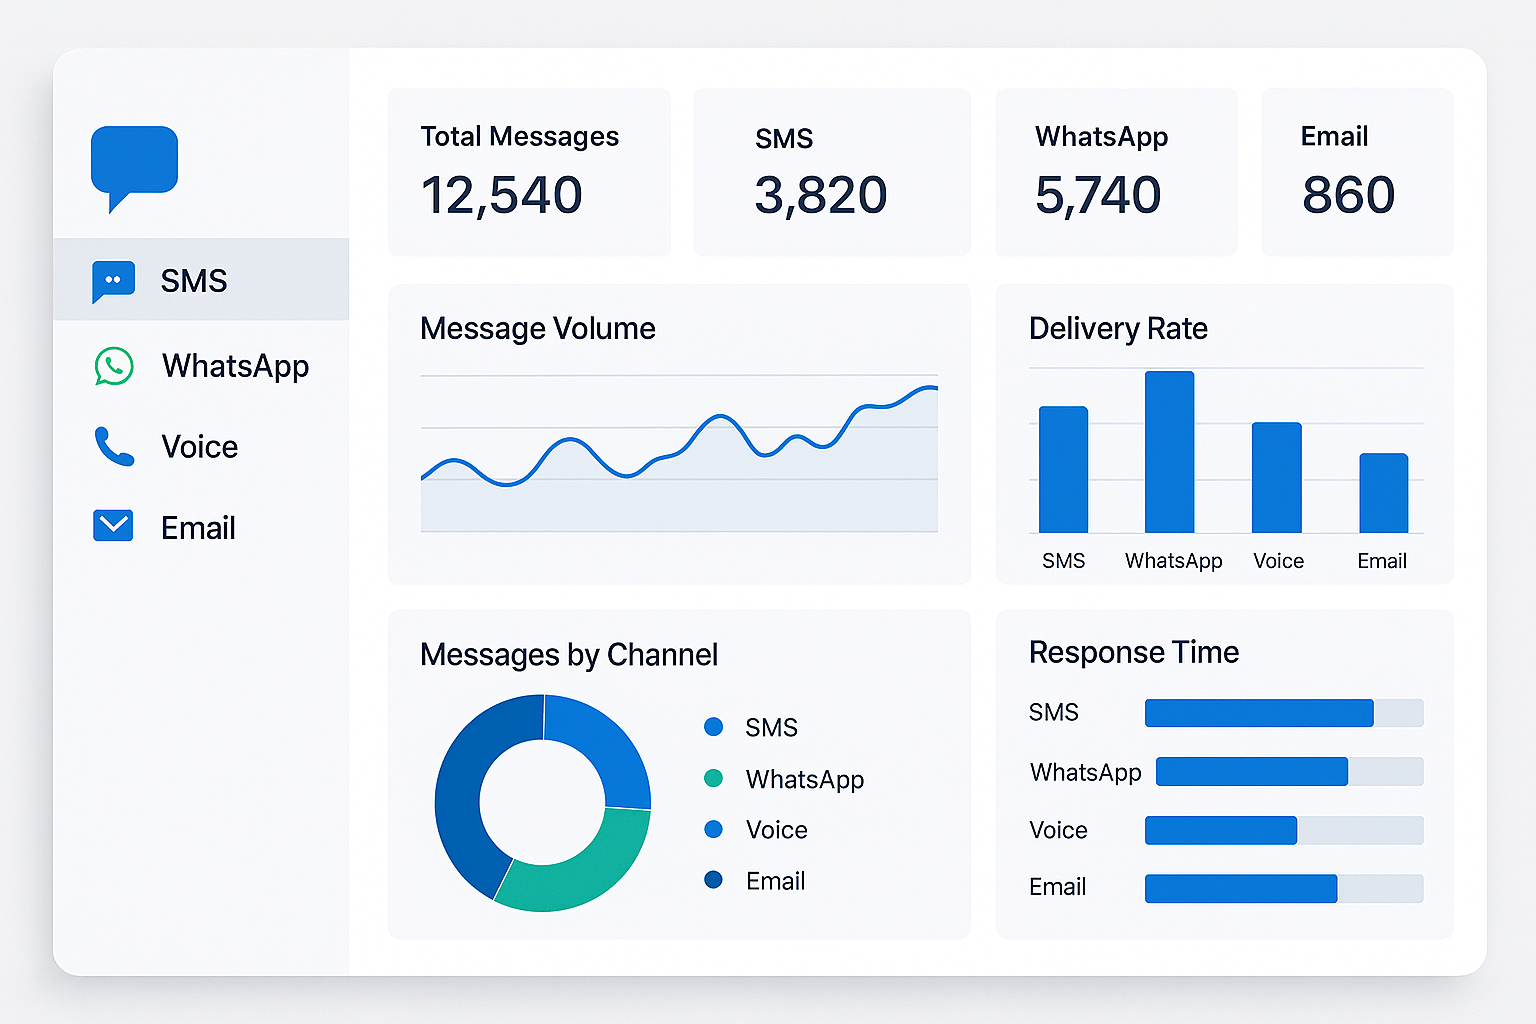Select the SMS channel in the sidebar navigation

click(x=194, y=281)
